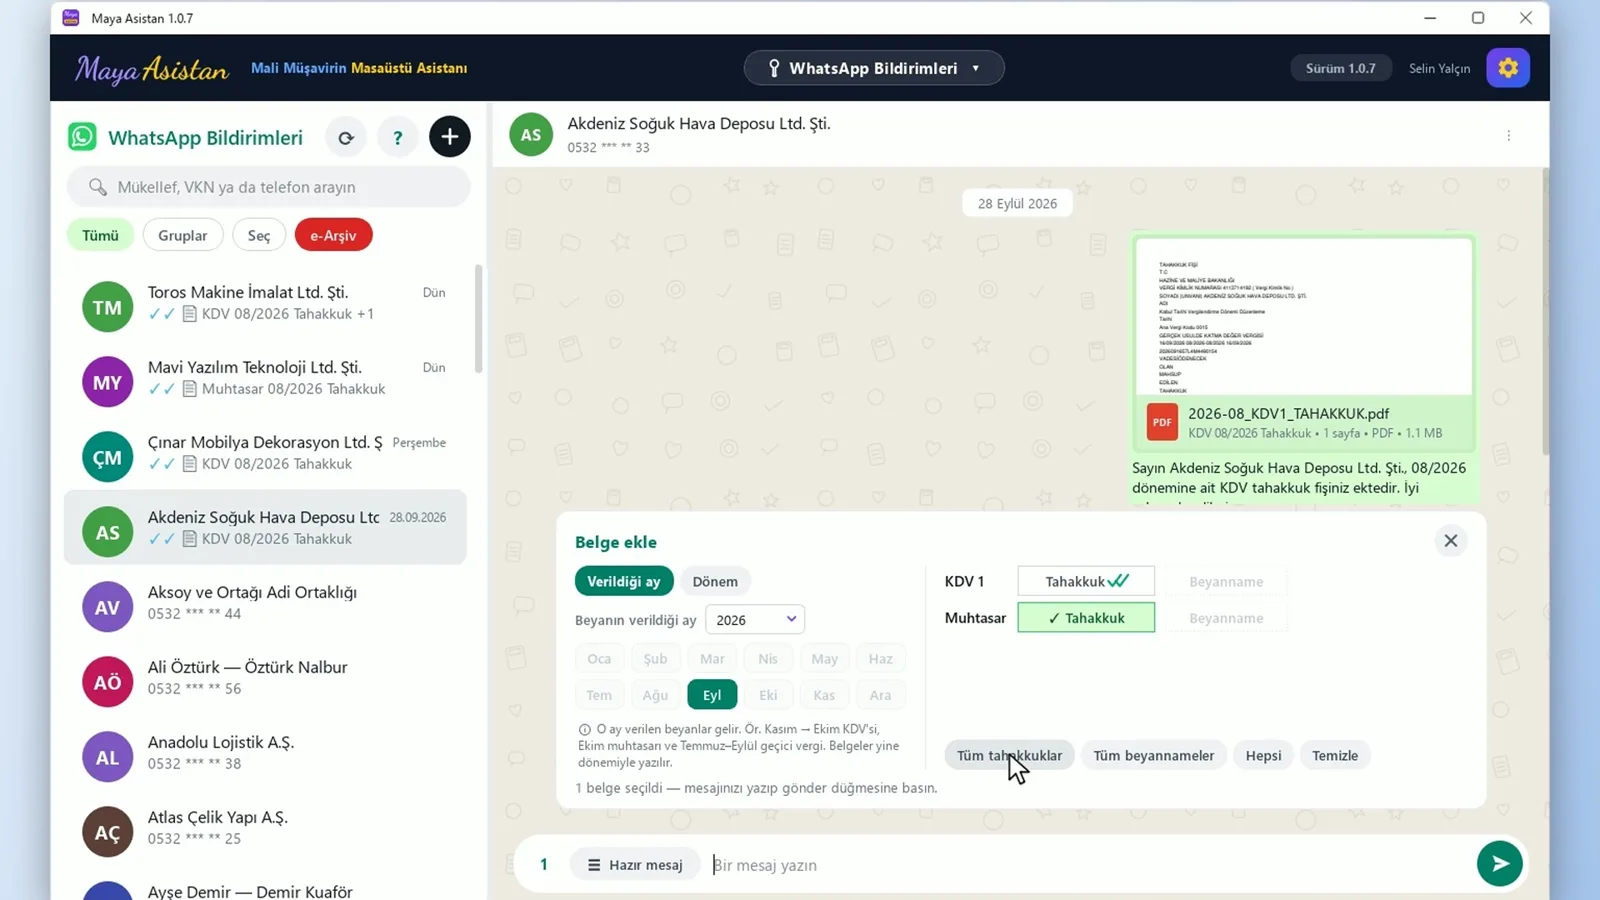Screen dimensions: 1600x900
Task: Open the Akdeniz Soğuk Hava Deposu conversation
Action: point(265,527)
